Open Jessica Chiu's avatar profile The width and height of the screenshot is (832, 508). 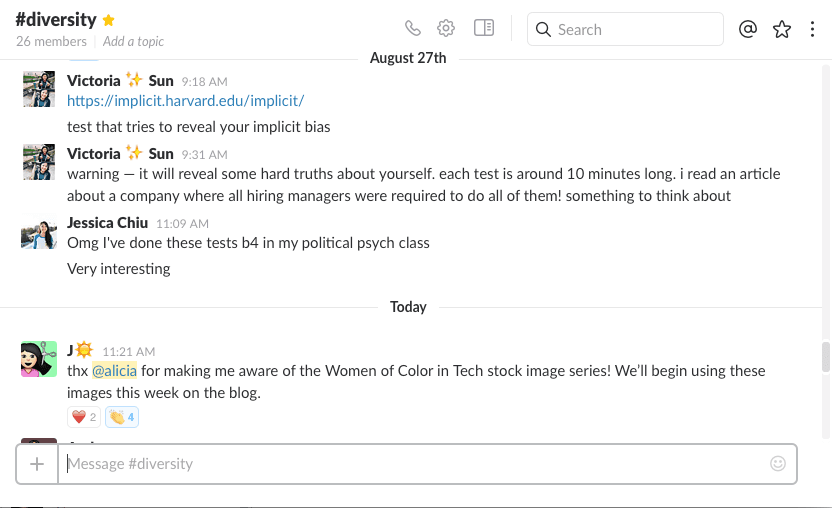tap(39, 234)
